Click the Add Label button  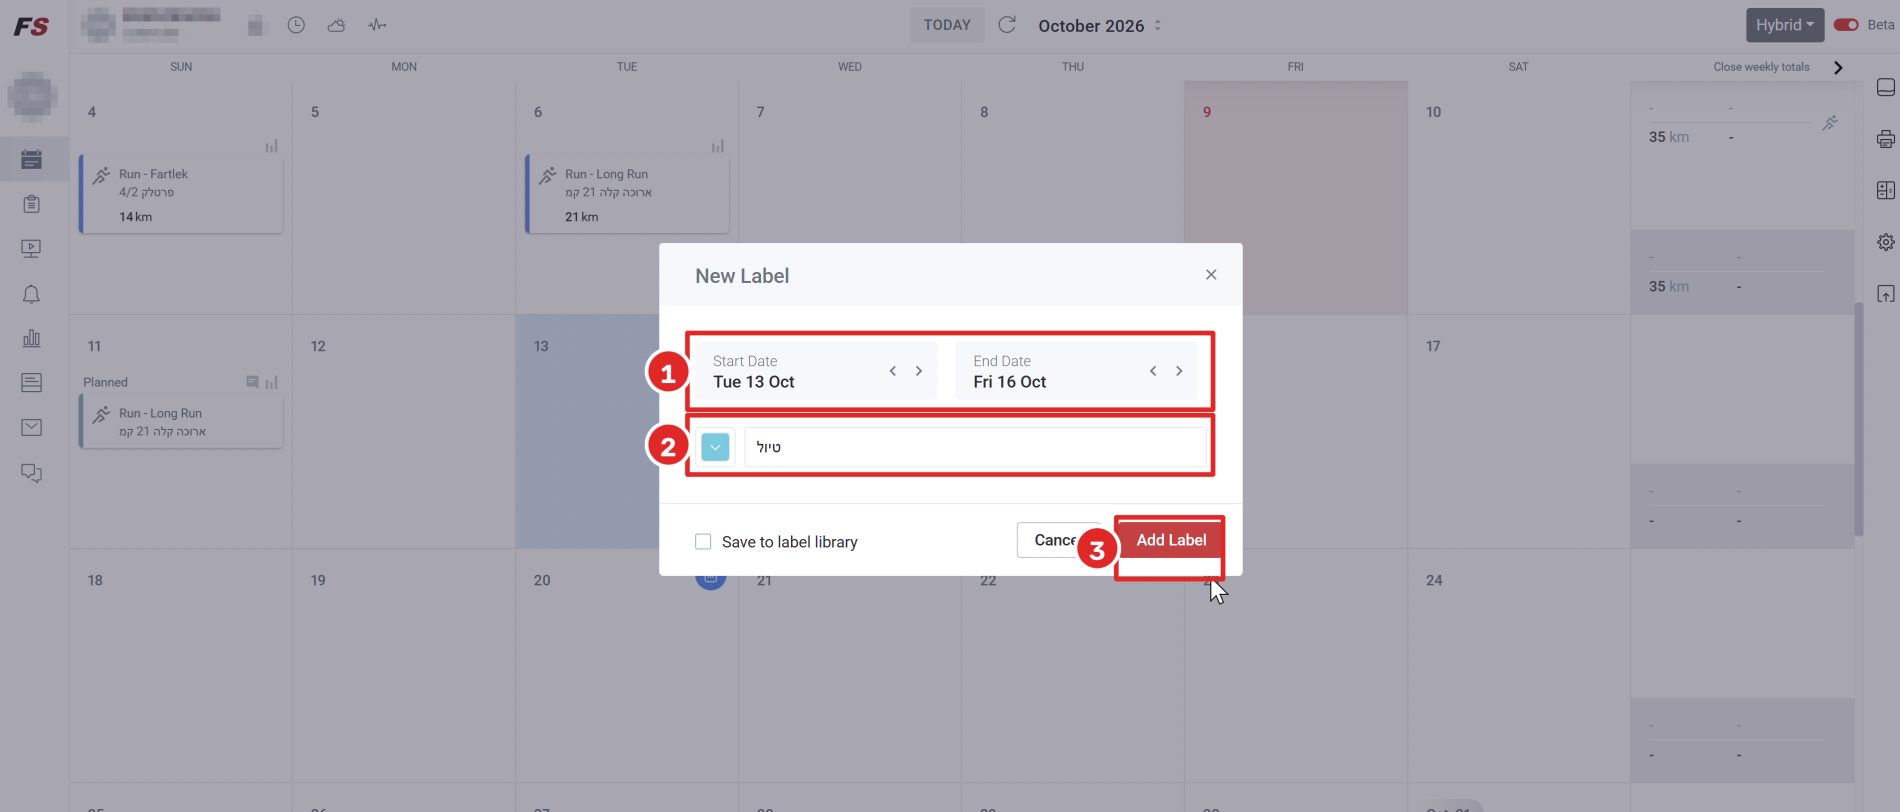pos(1171,540)
